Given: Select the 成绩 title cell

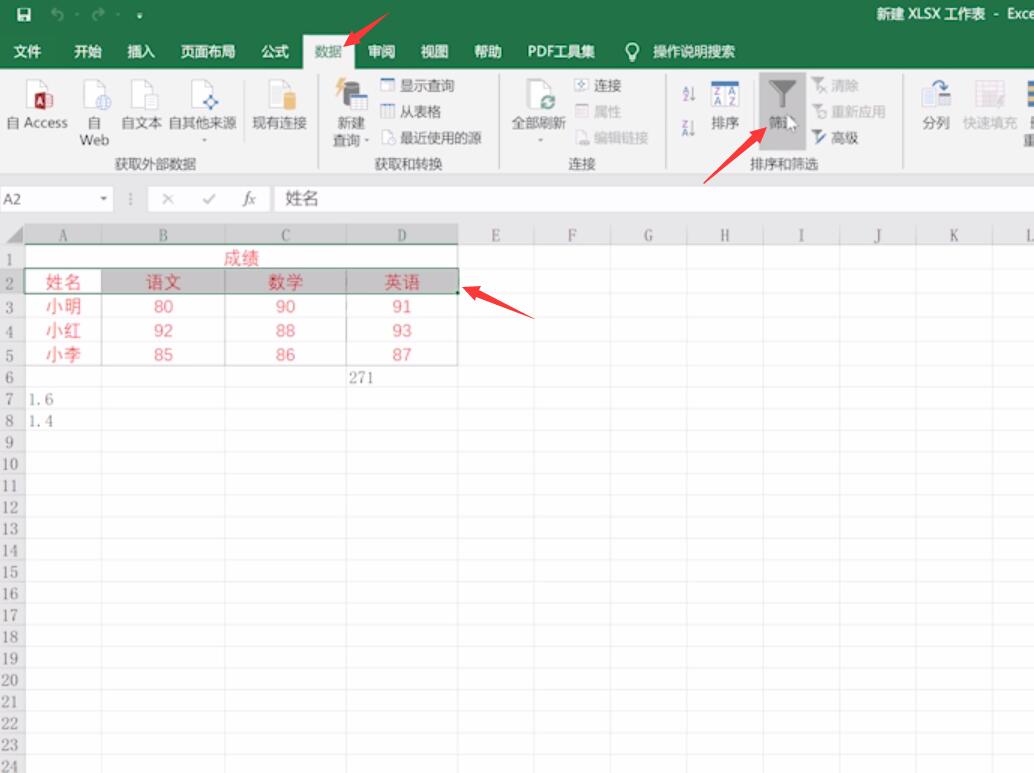Looking at the screenshot, I should [x=241, y=258].
